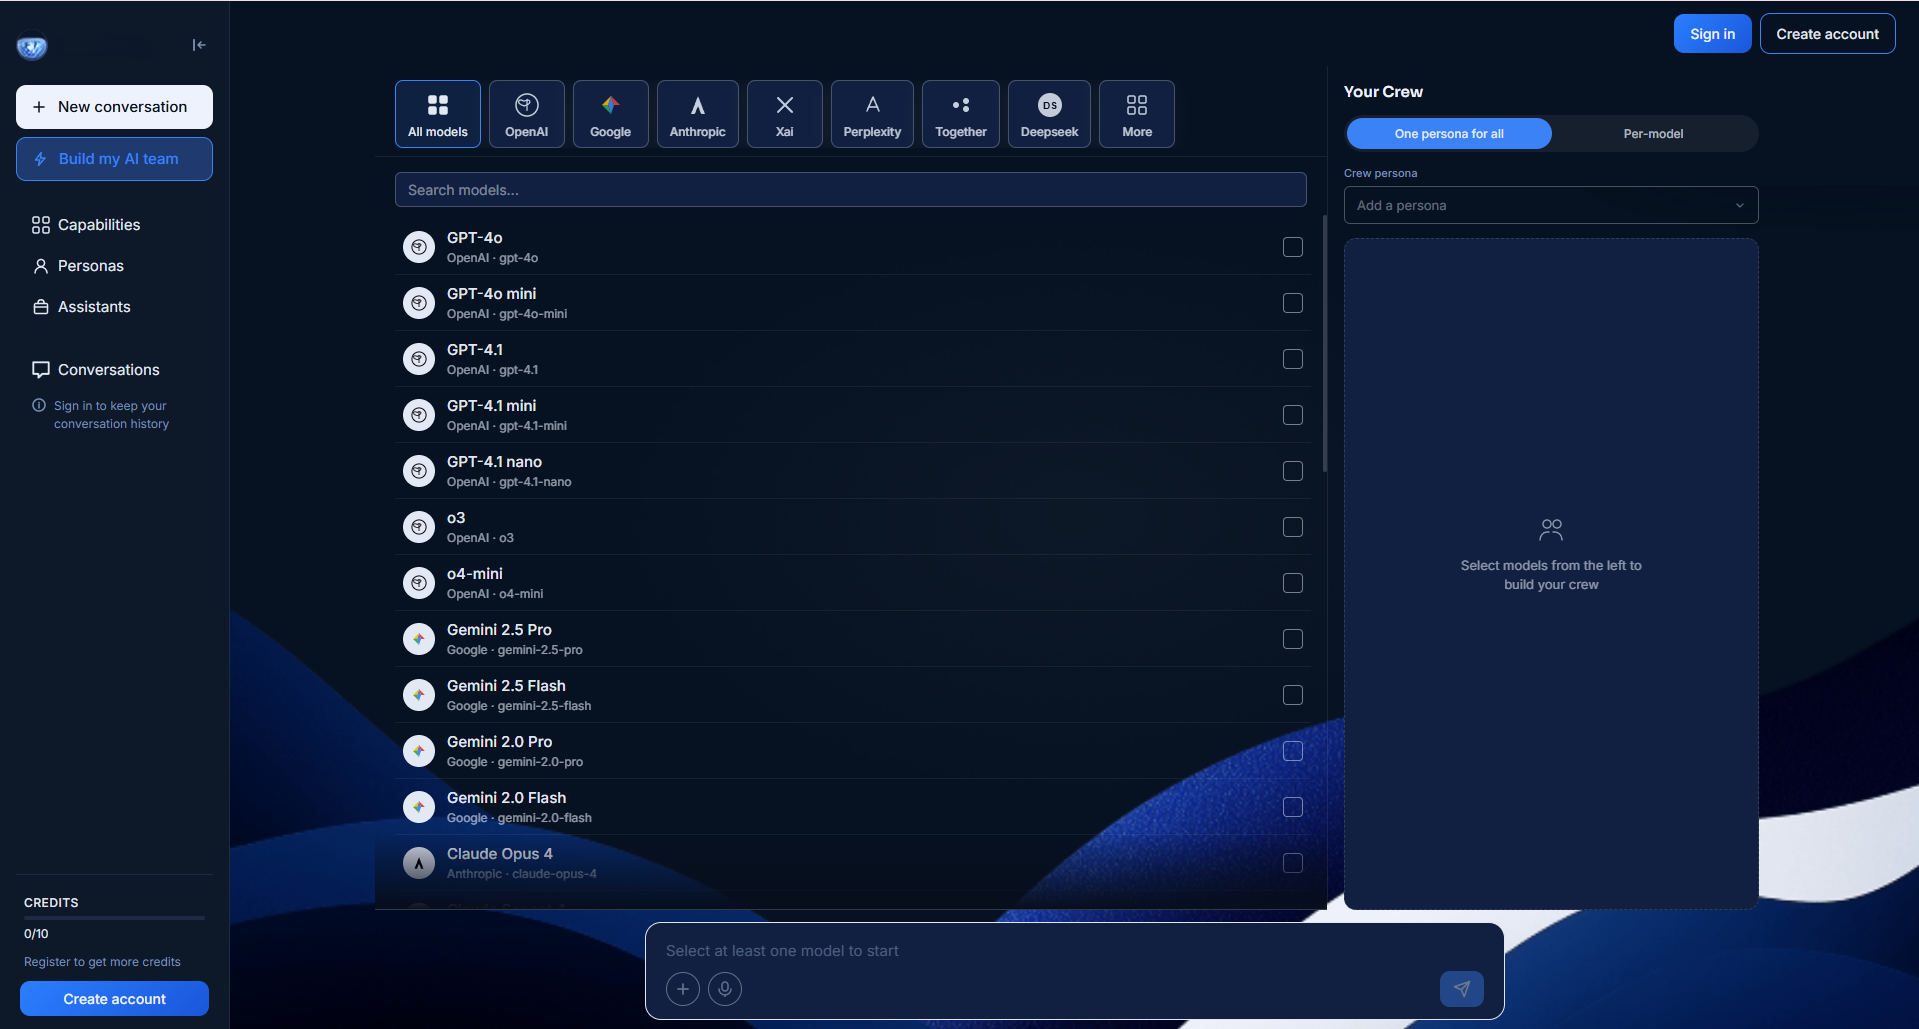Check the o4-mini checkbox

point(1293,583)
